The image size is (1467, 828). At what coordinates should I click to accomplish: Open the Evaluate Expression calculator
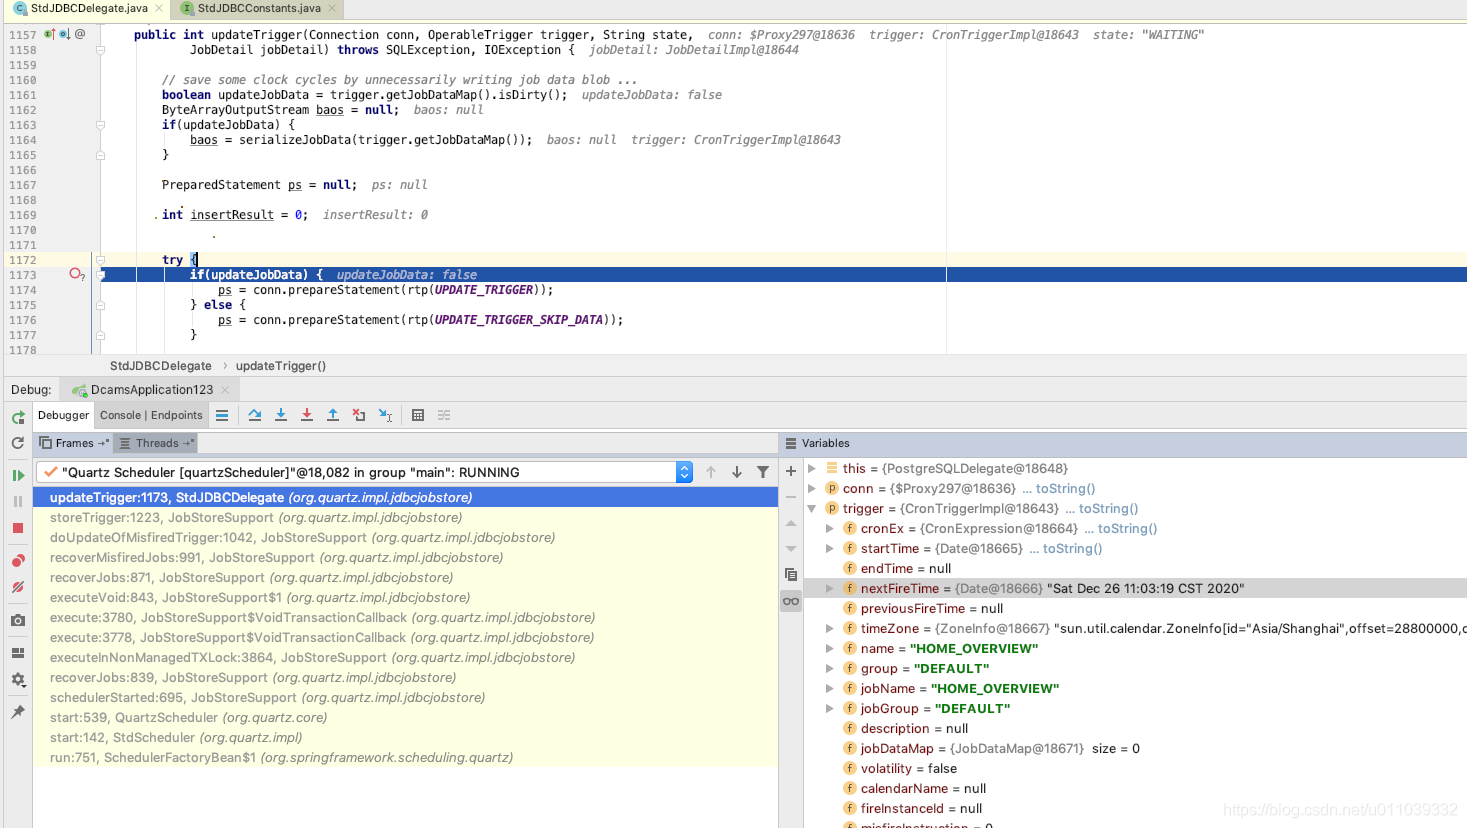click(x=418, y=415)
